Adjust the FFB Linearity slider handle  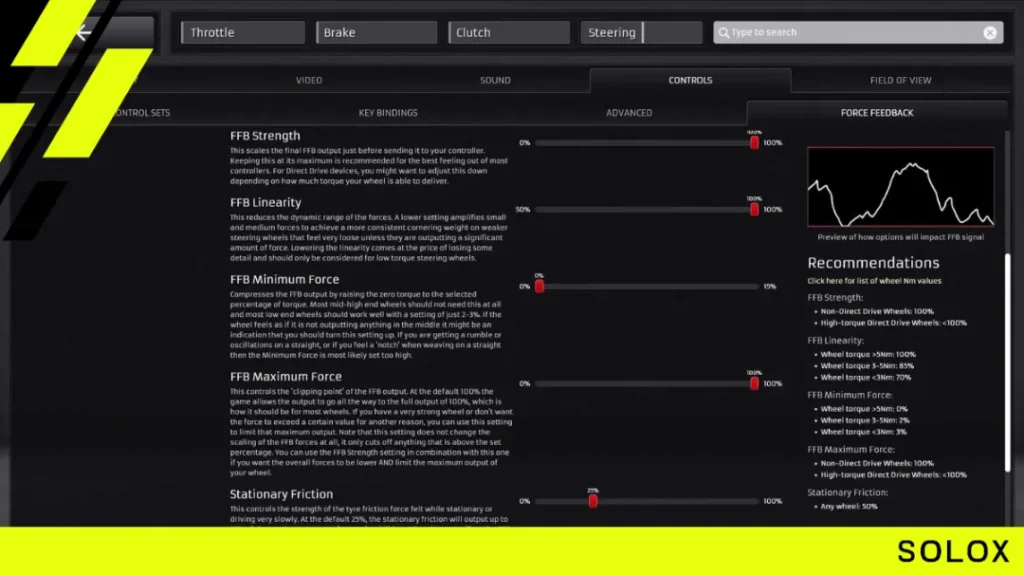[x=754, y=210]
